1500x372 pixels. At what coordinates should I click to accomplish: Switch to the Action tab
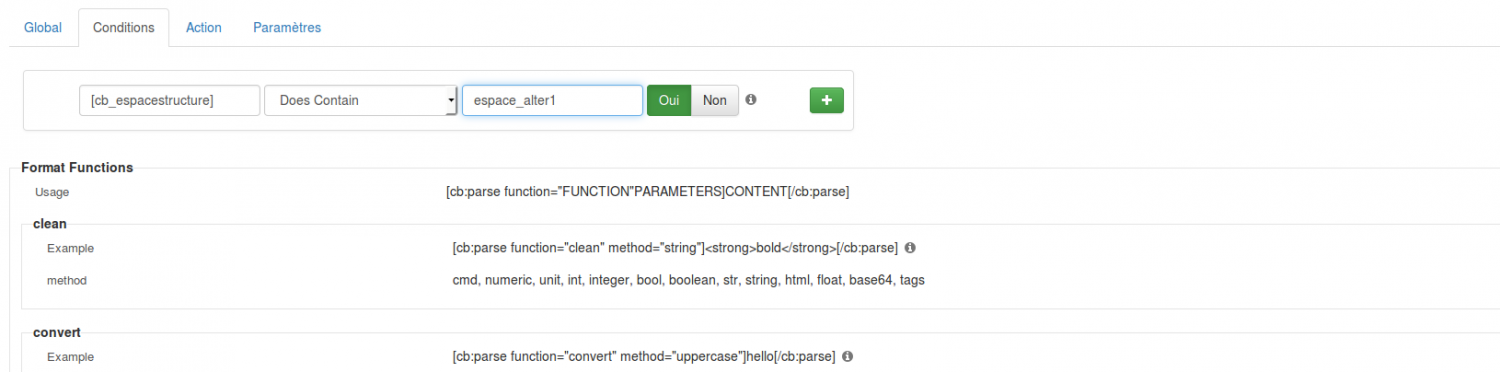204,28
